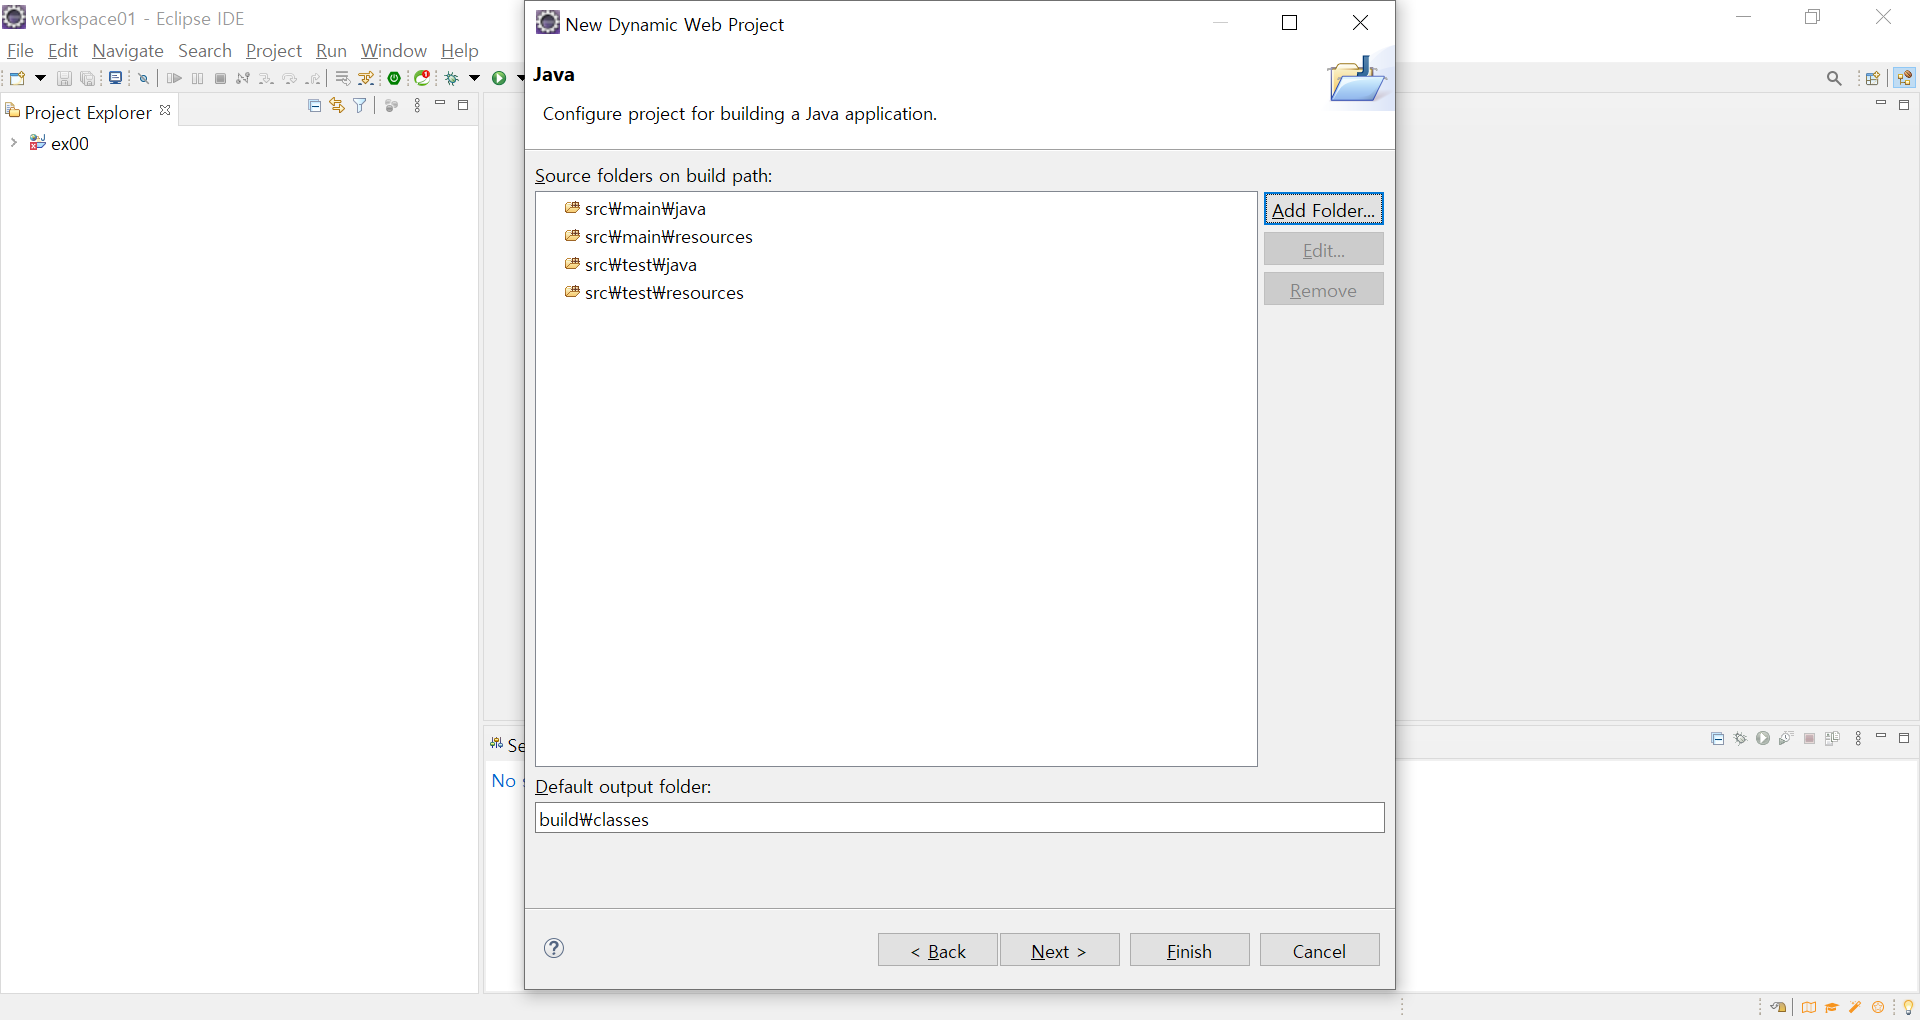
Task: Click the Resume debug icon
Action: [x=174, y=78]
